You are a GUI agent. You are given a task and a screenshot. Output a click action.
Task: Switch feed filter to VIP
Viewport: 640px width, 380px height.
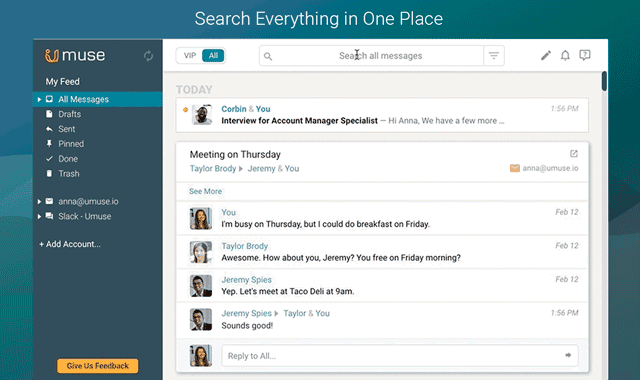click(x=190, y=56)
